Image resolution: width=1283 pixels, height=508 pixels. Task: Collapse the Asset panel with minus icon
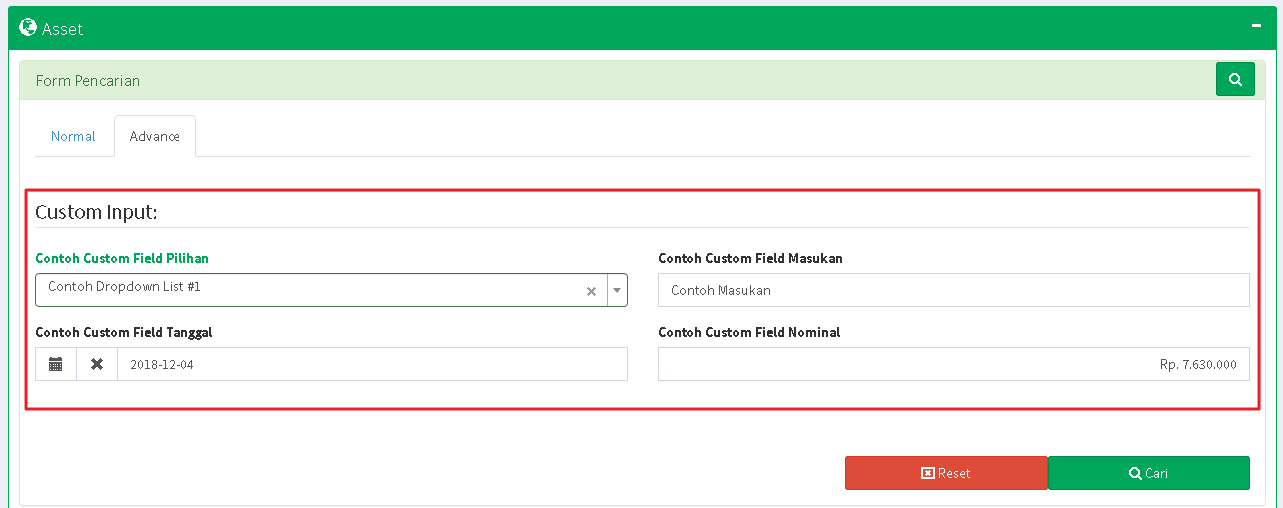[1256, 27]
